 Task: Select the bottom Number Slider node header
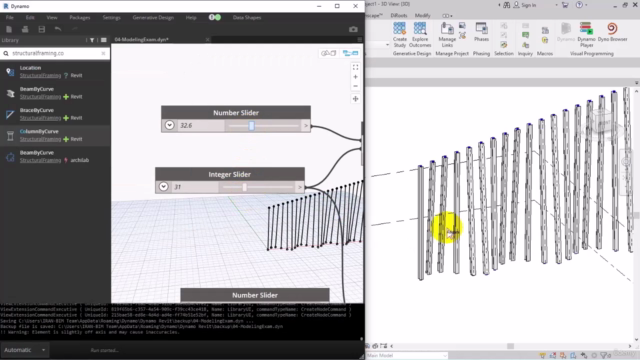(x=255, y=295)
